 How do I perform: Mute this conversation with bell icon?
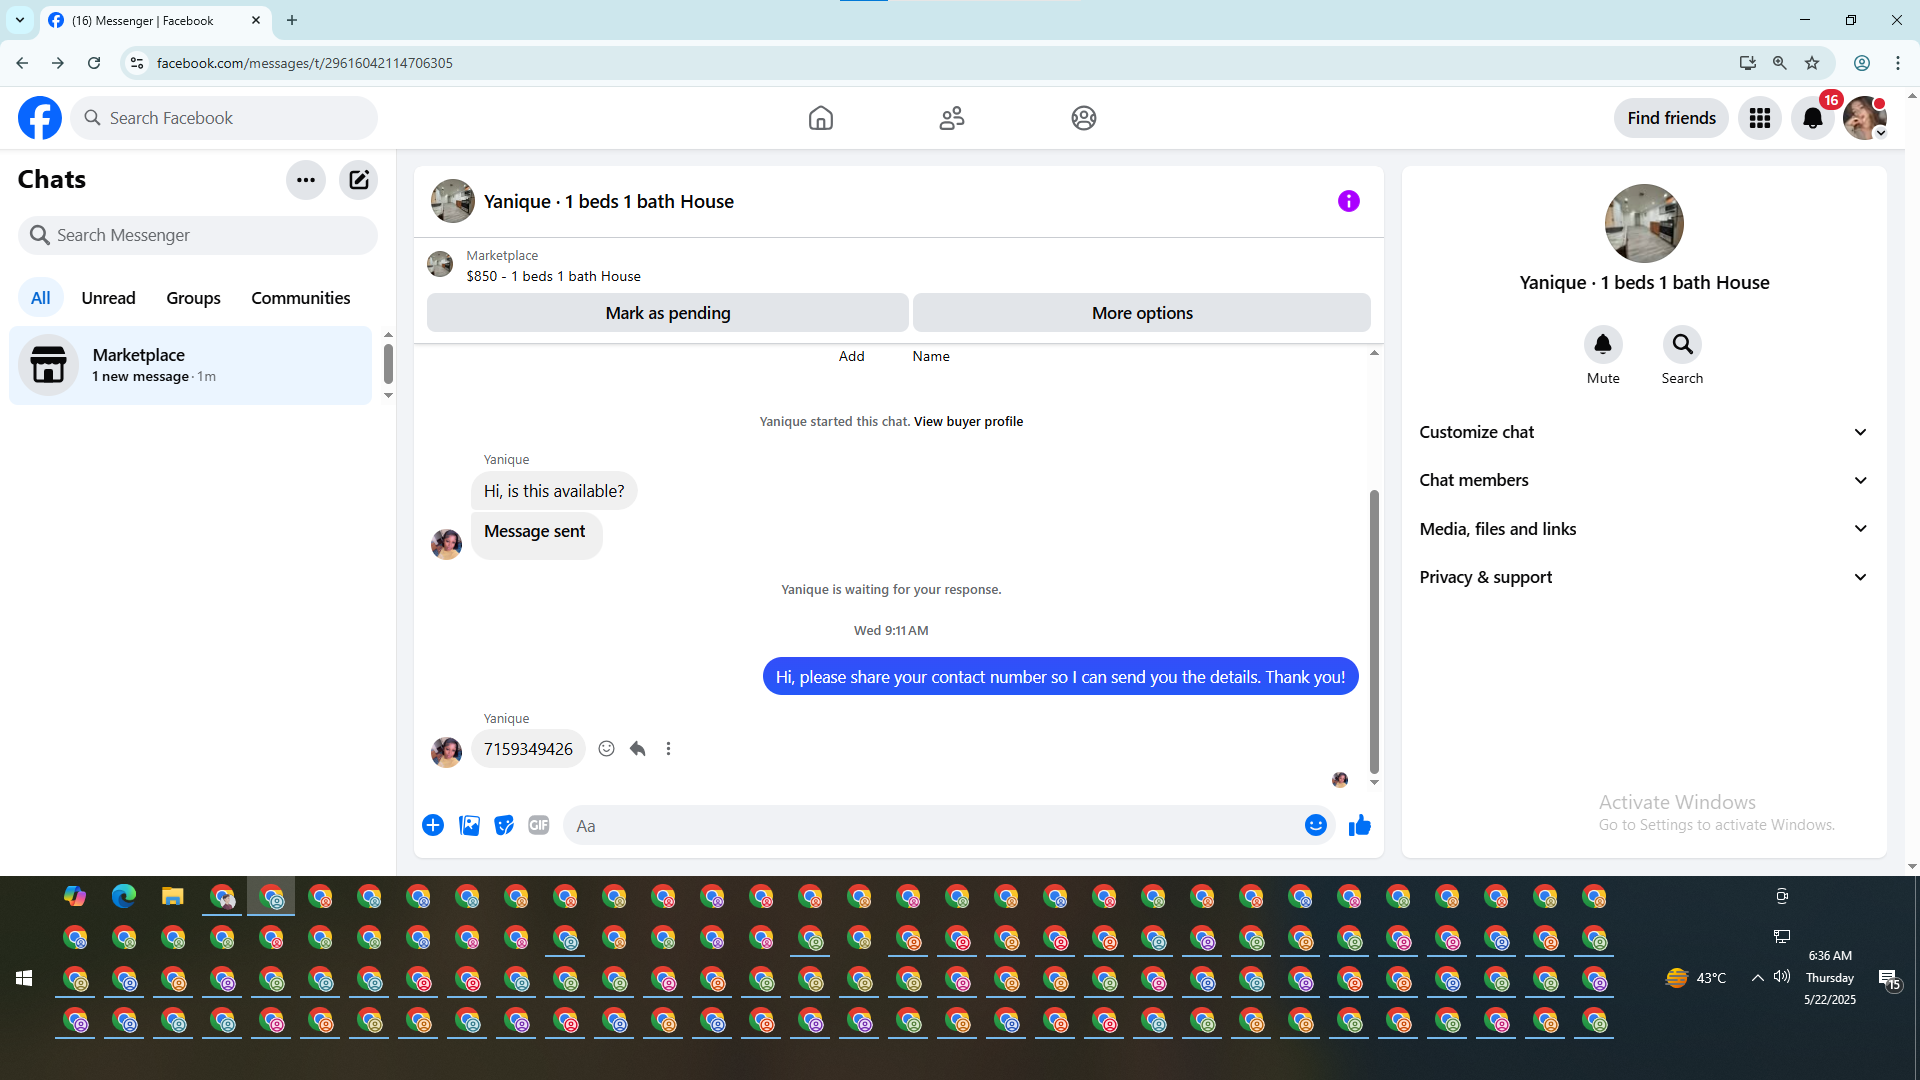1603,345
